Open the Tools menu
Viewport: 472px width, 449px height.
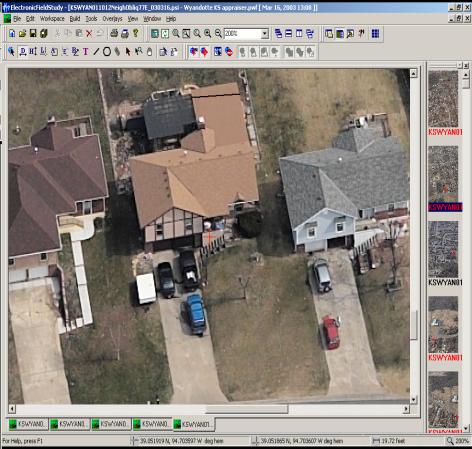coord(91,19)
